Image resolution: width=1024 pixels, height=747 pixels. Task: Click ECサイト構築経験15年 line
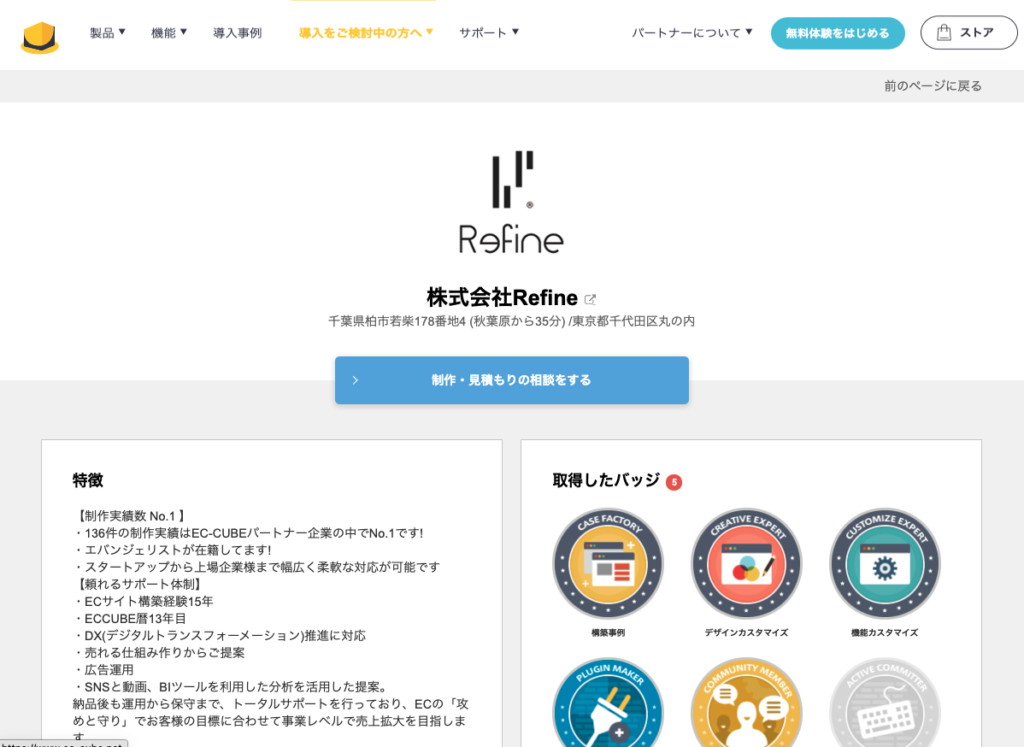[x=144, y=601]
